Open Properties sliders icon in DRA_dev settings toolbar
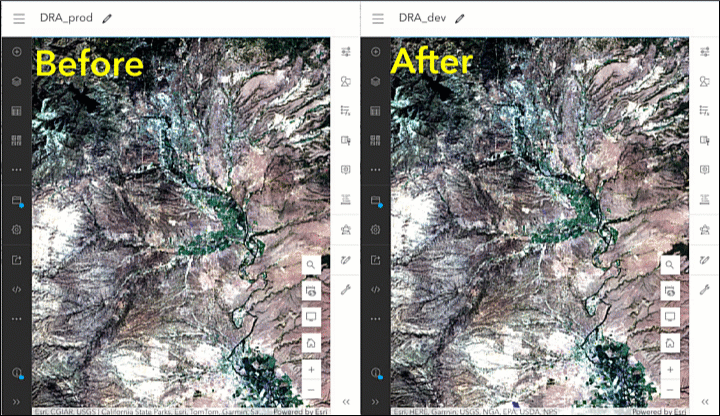720x416 pixels. click(704, 52)
